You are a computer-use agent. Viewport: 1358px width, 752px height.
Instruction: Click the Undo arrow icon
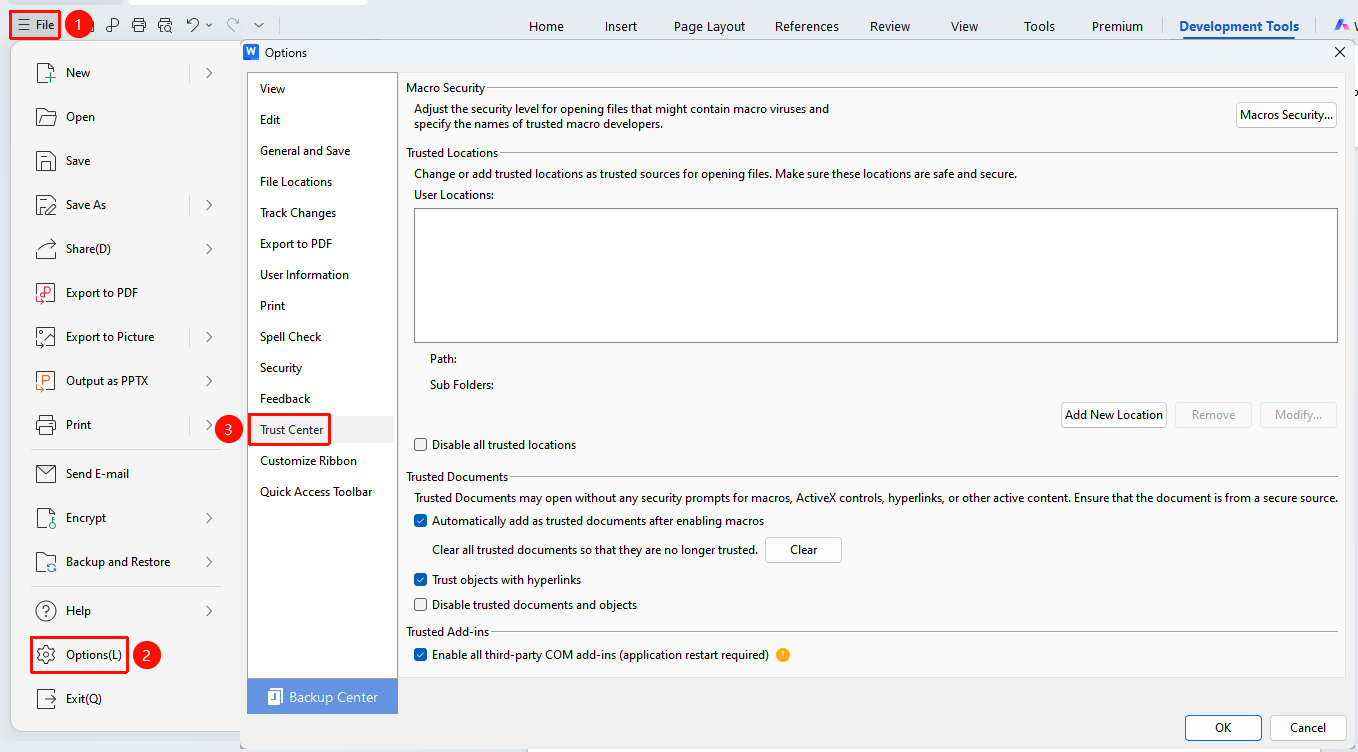click(x=194, y=25)
